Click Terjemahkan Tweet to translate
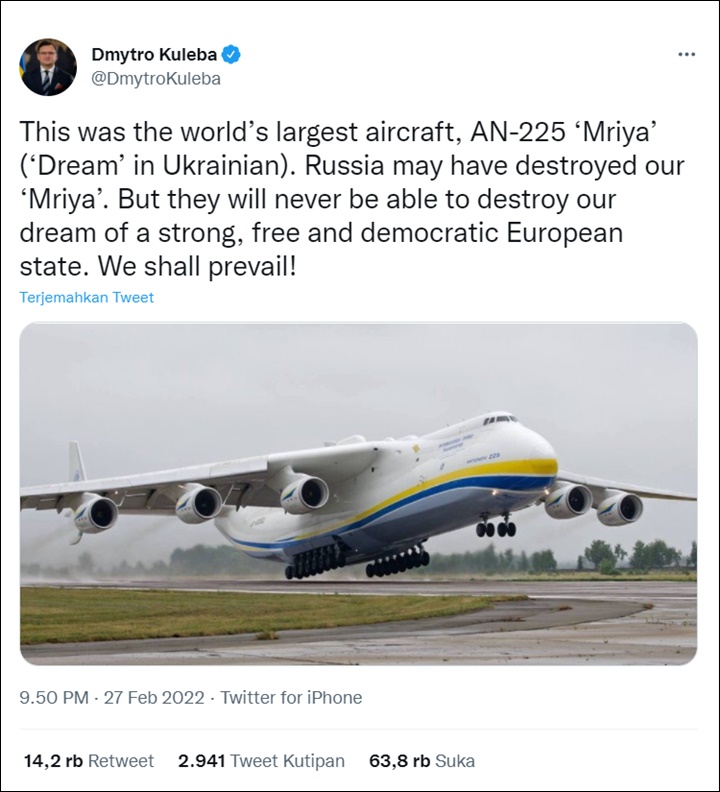The image size is (720, 792). 86,297
